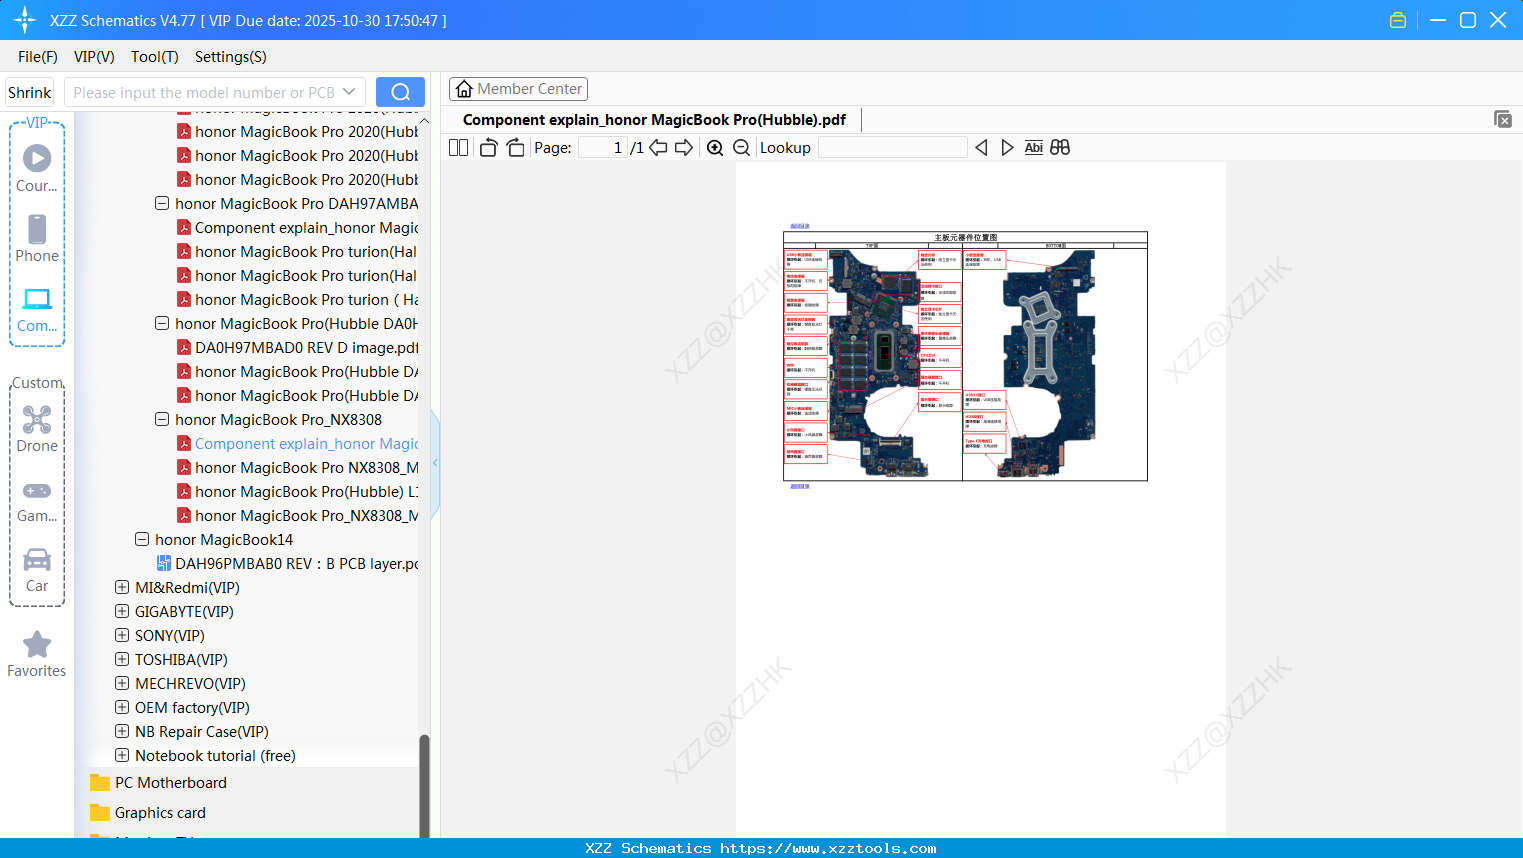Collapse honor MagicBook Pro(Hubble DA0H node
The width and height of the screenshot is (1523, 858).
pyautogui.click(x=162, y=323)
